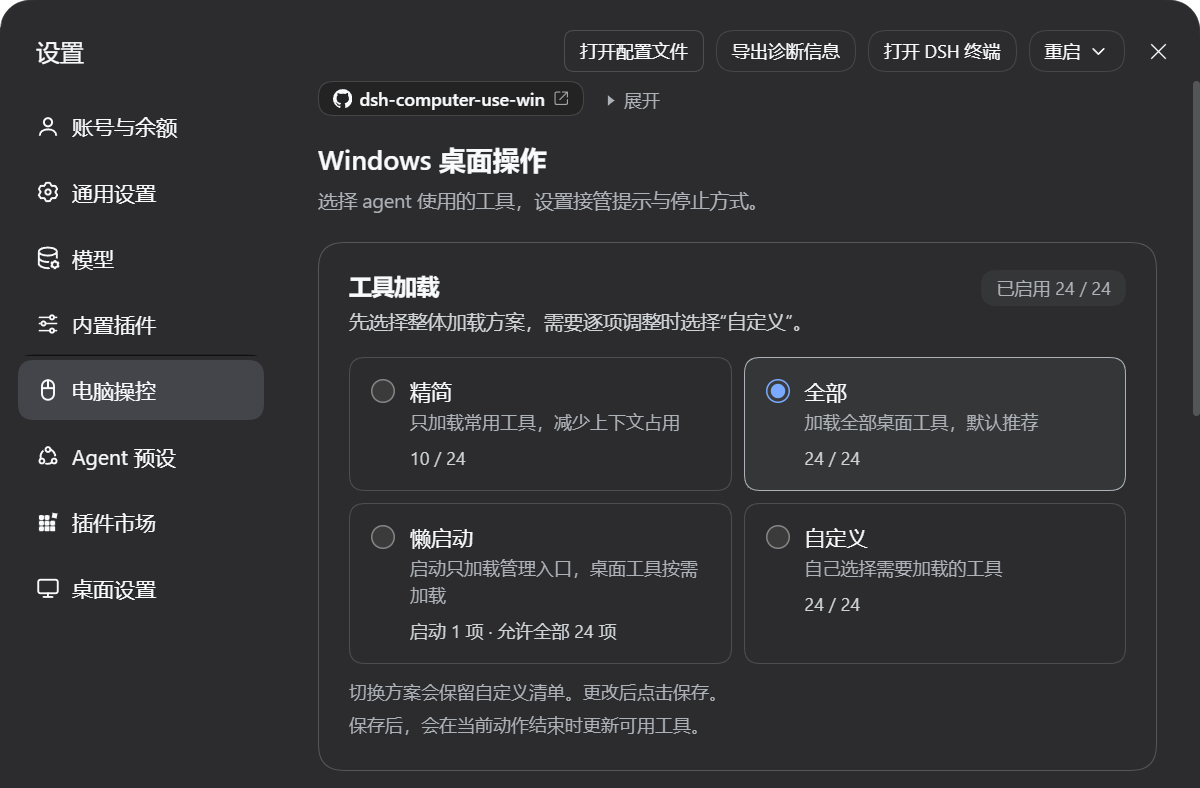Select the 全部 radio button

click(778, 391)
